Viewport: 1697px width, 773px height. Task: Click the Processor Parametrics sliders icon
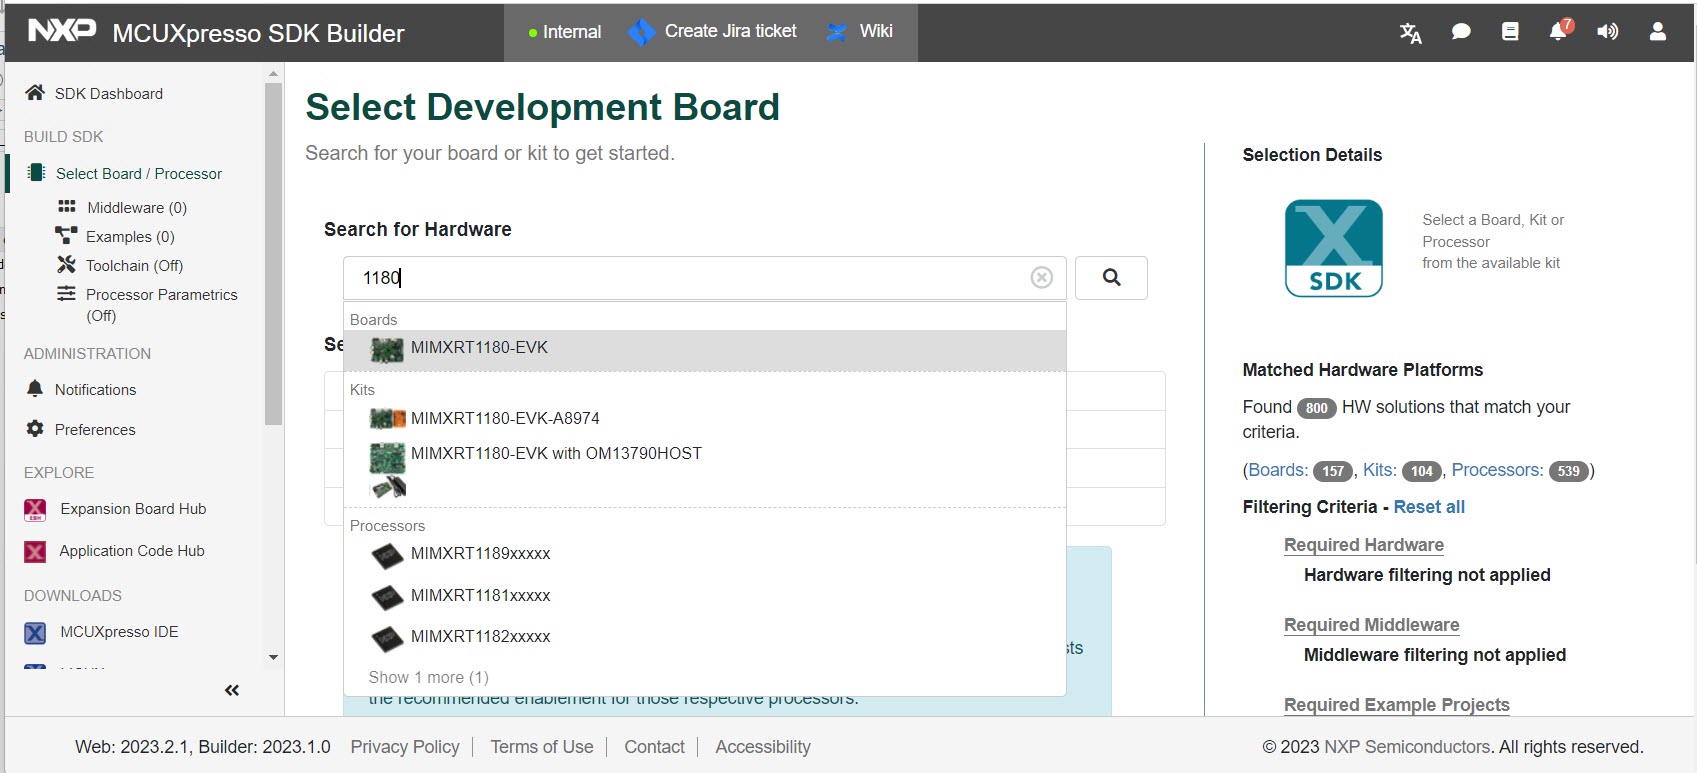[66, 294]
